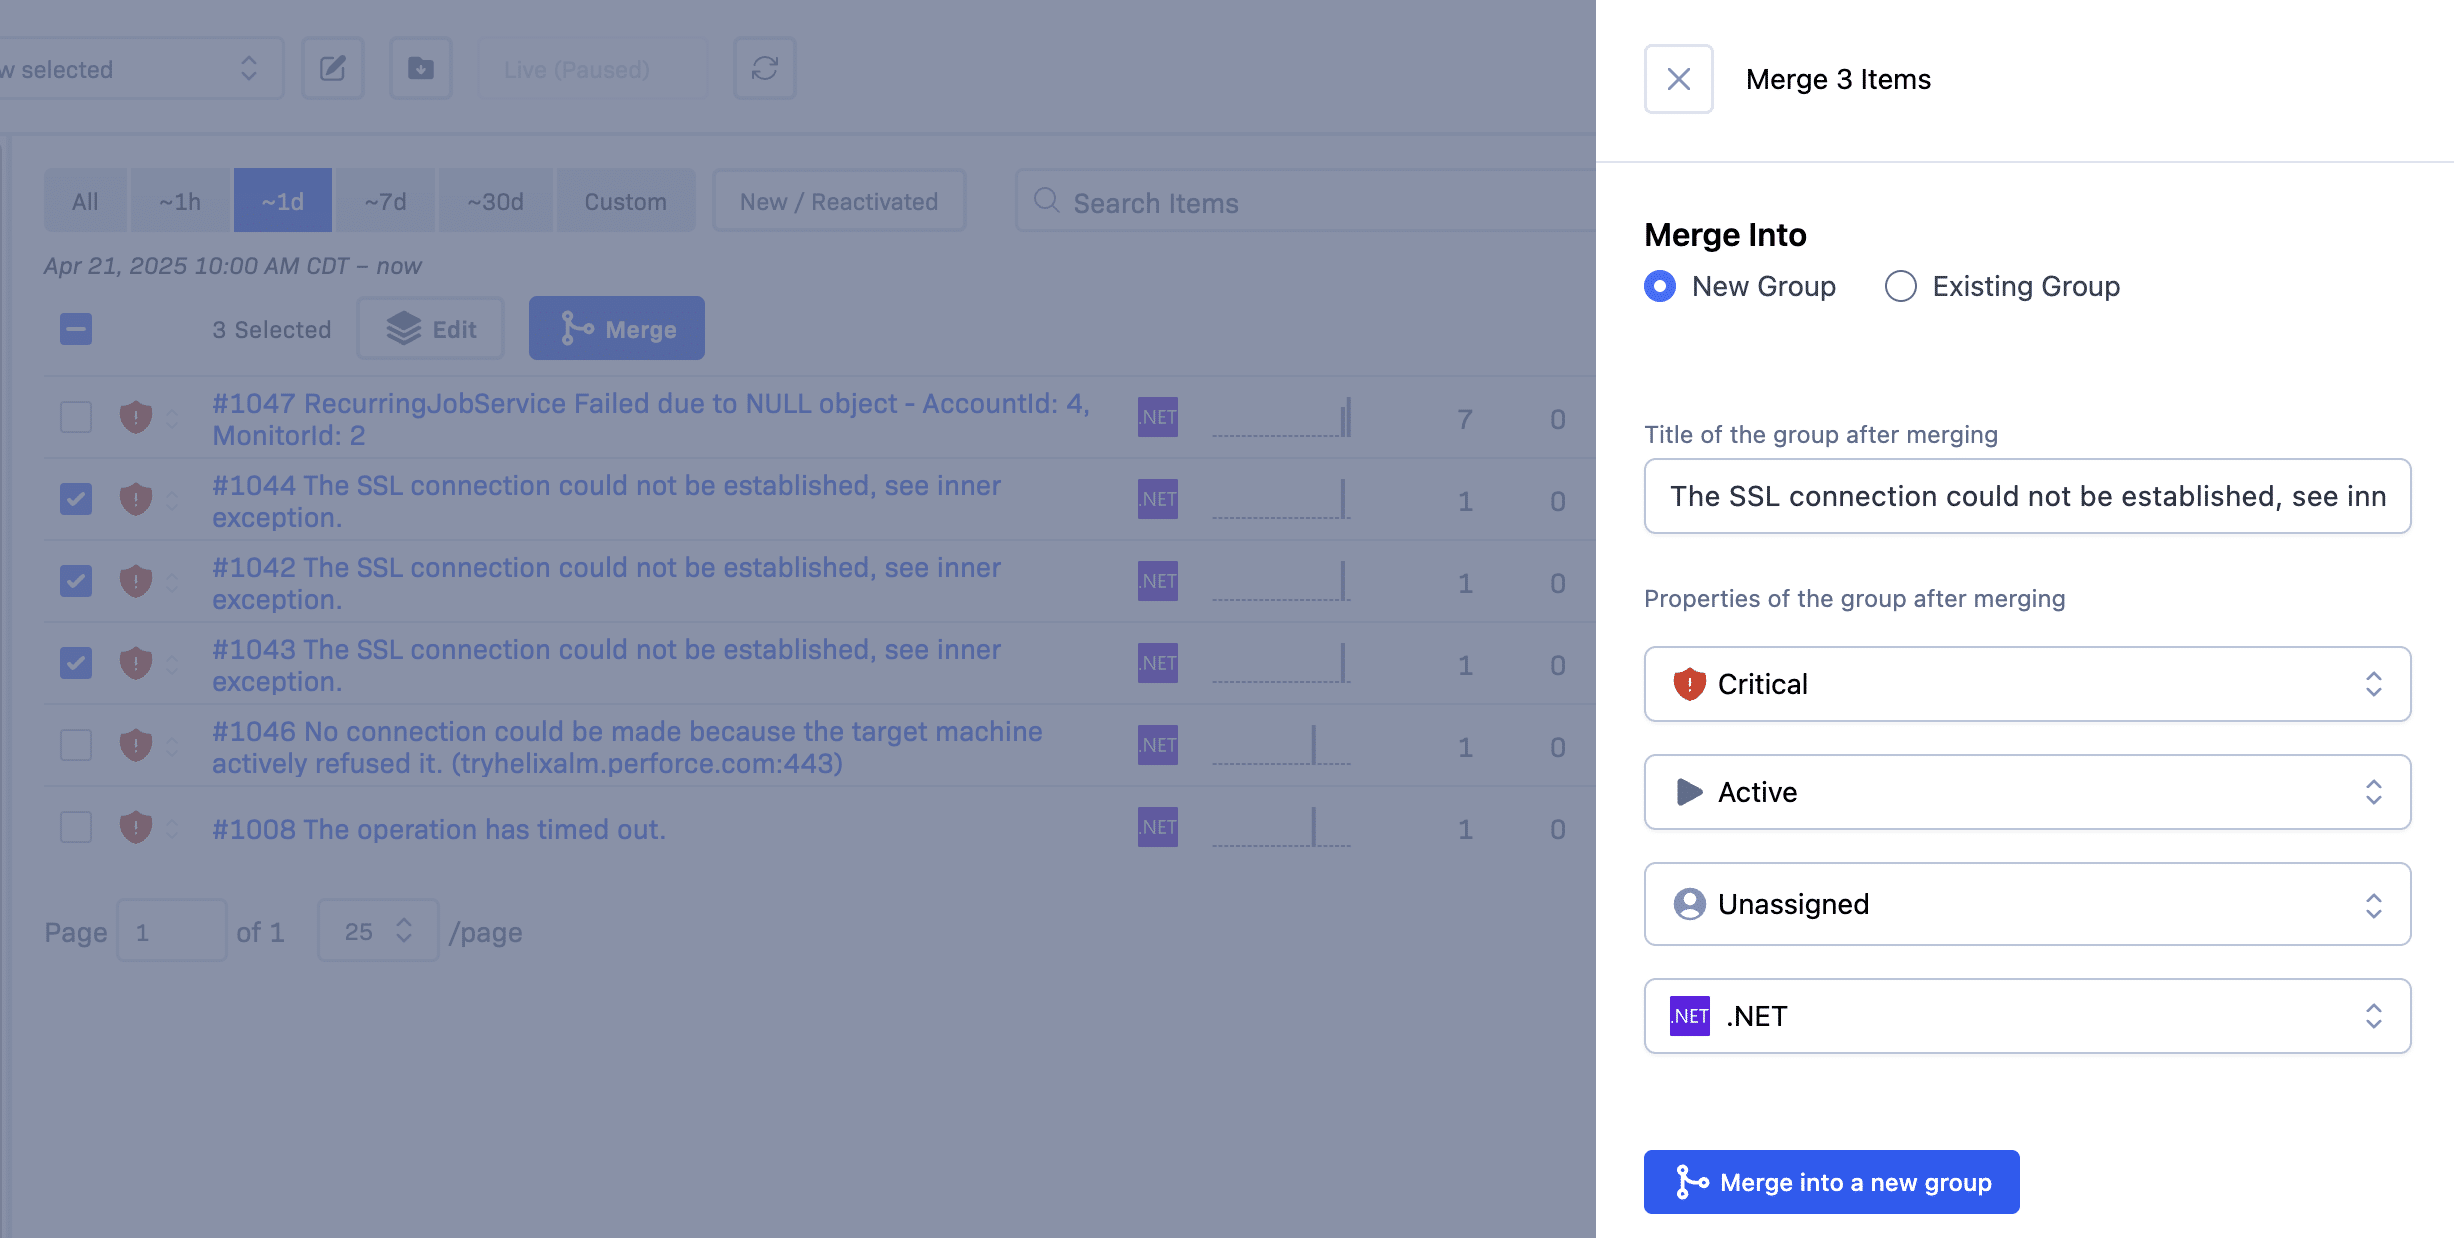Click the Merge into a new group button
Screen dimensions: 2454x1238
(1831, 1182)
